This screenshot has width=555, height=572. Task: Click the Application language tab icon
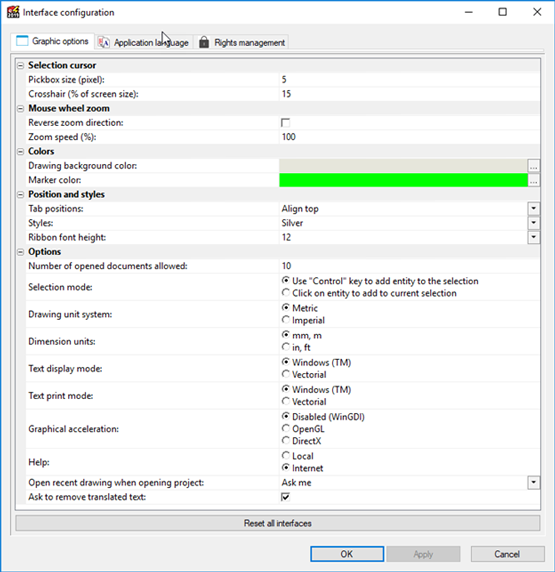tap(104, 43)
